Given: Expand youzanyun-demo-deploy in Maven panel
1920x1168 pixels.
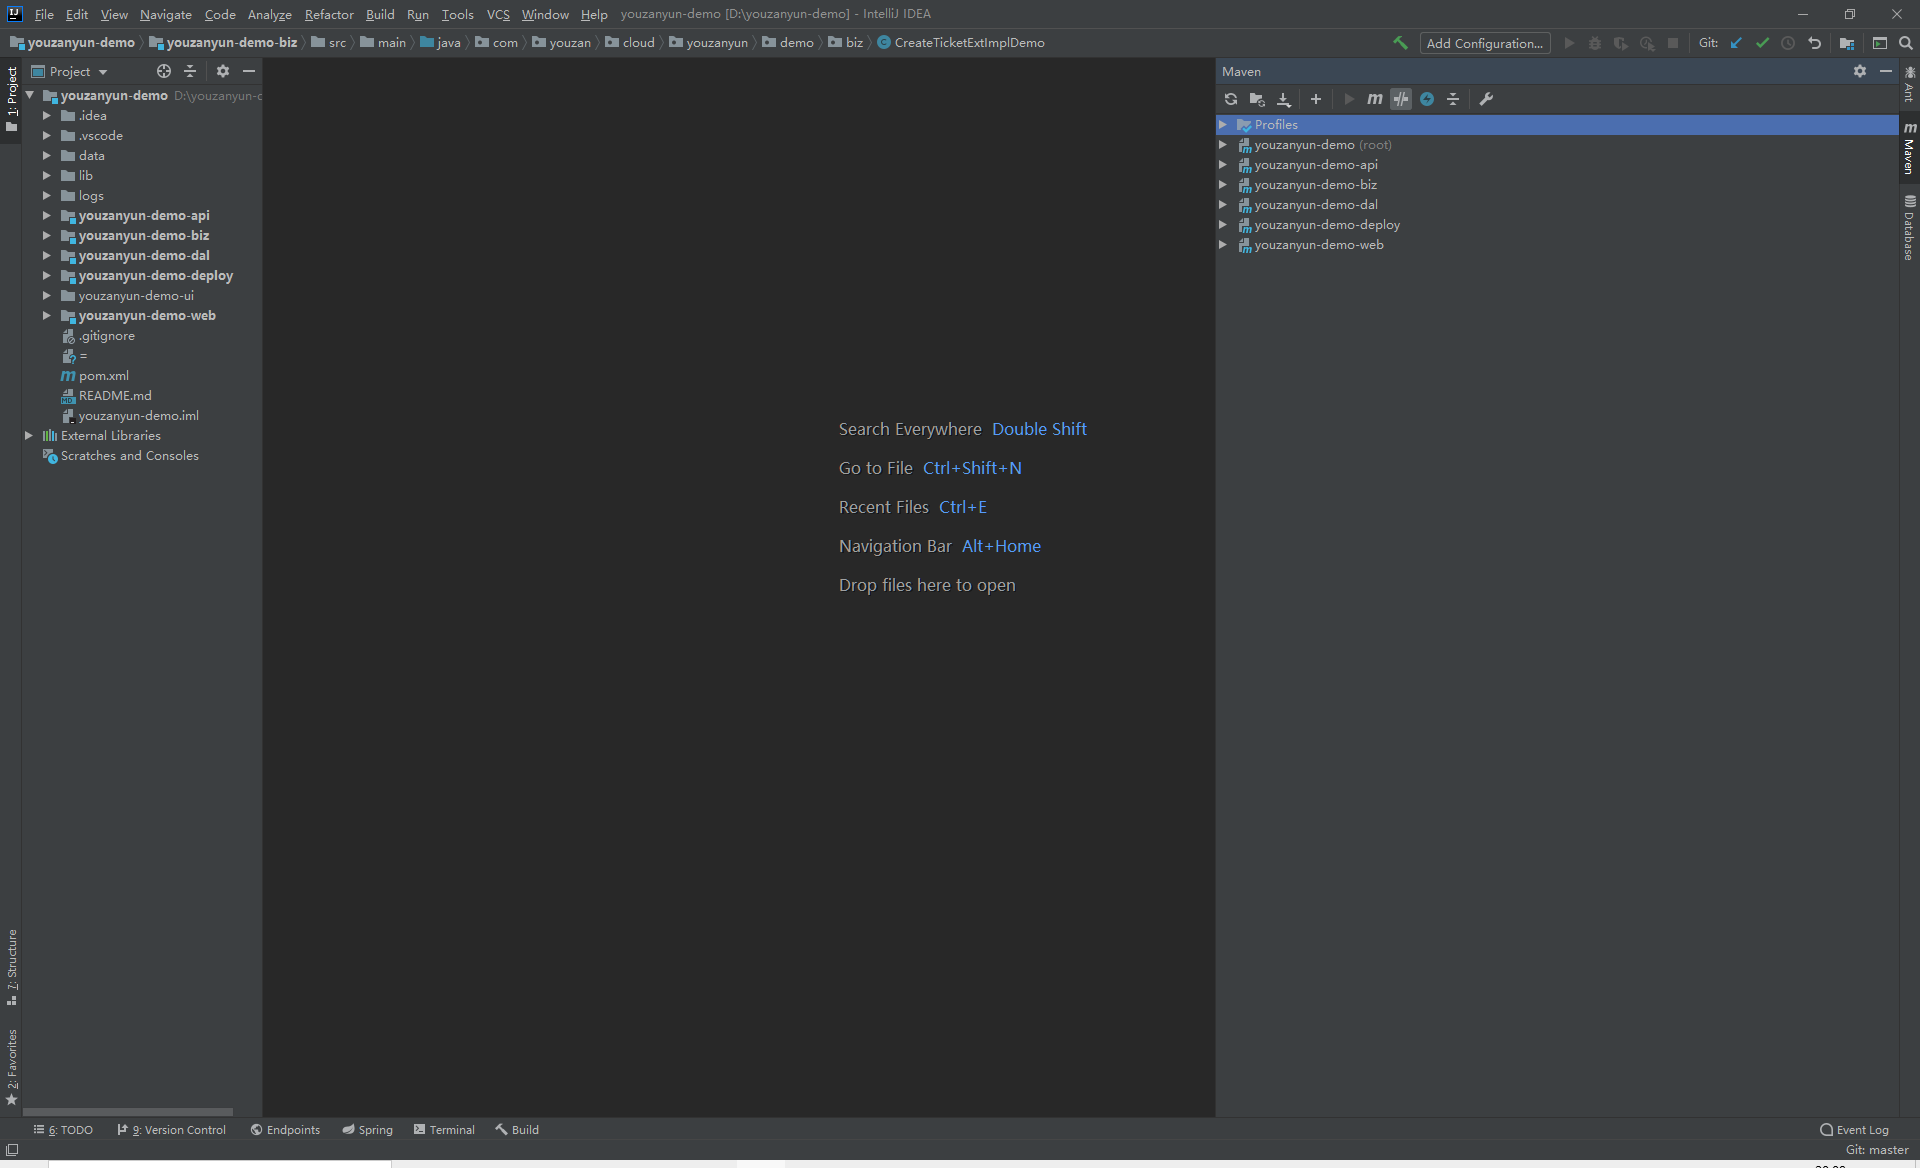Looking at the screenshot, I should pyautogui.click(x=1223, y=225).
